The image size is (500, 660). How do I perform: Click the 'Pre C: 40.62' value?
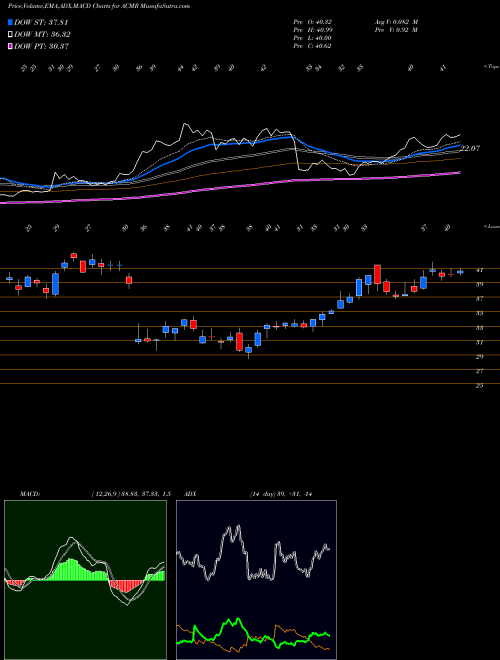[312, 46]
